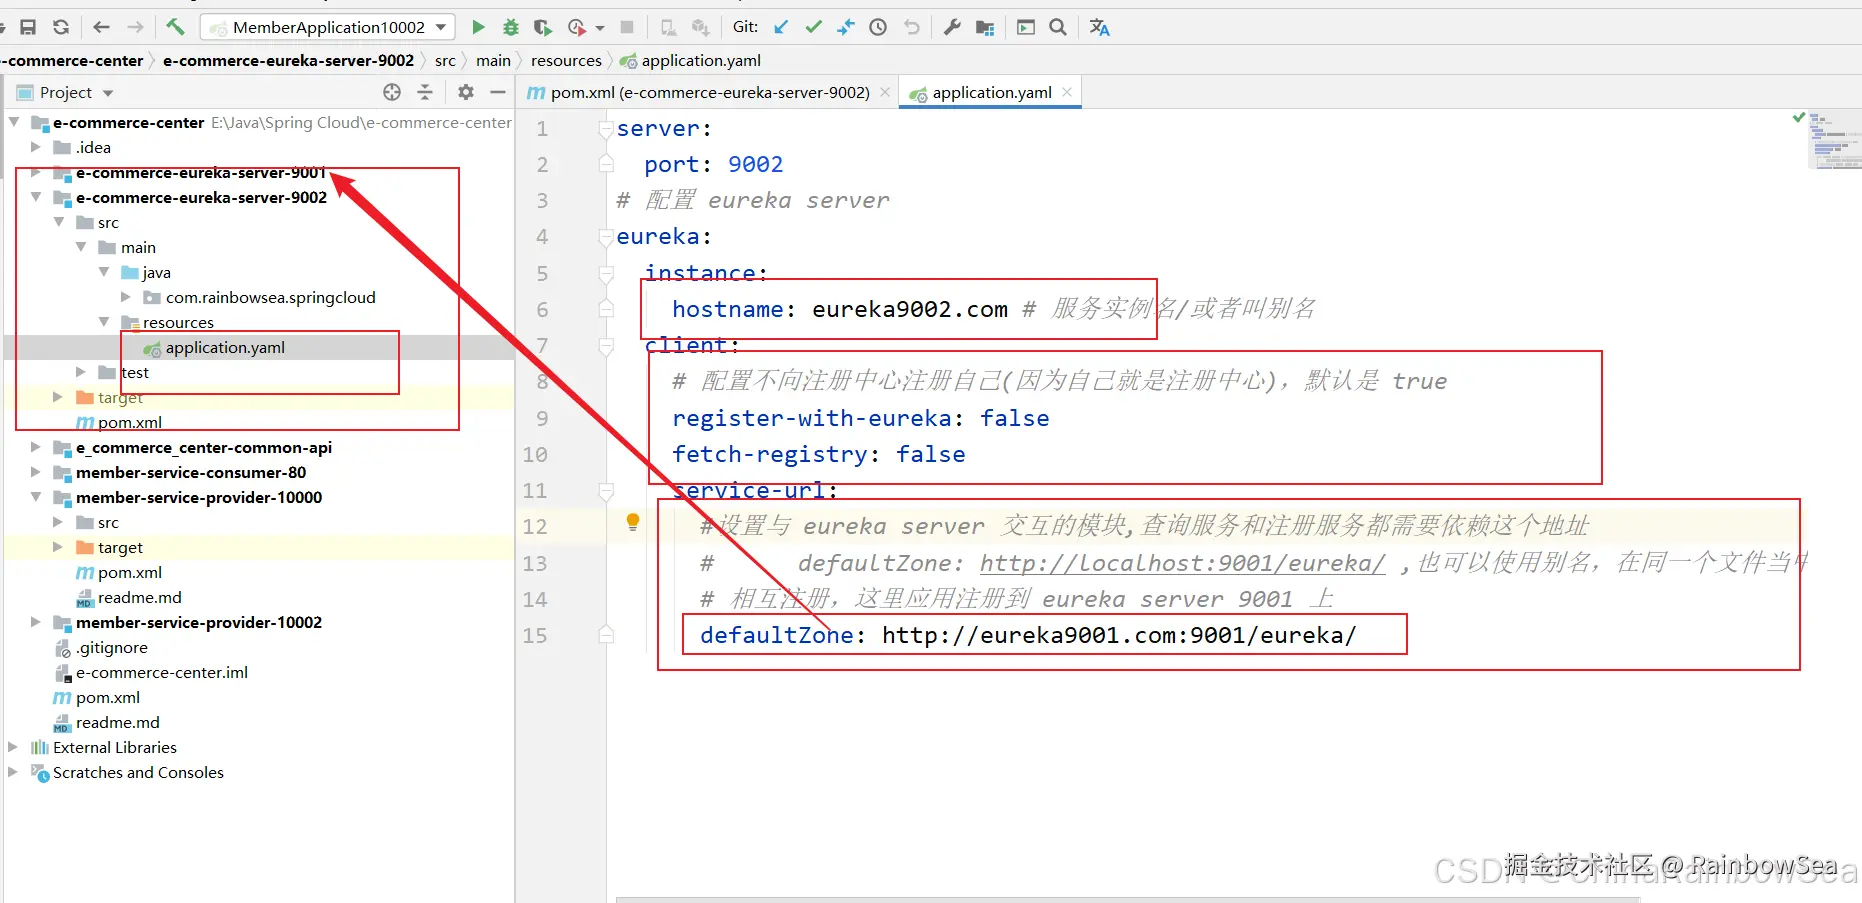Click the Run Anything toolbar icon

[1026, 27]
